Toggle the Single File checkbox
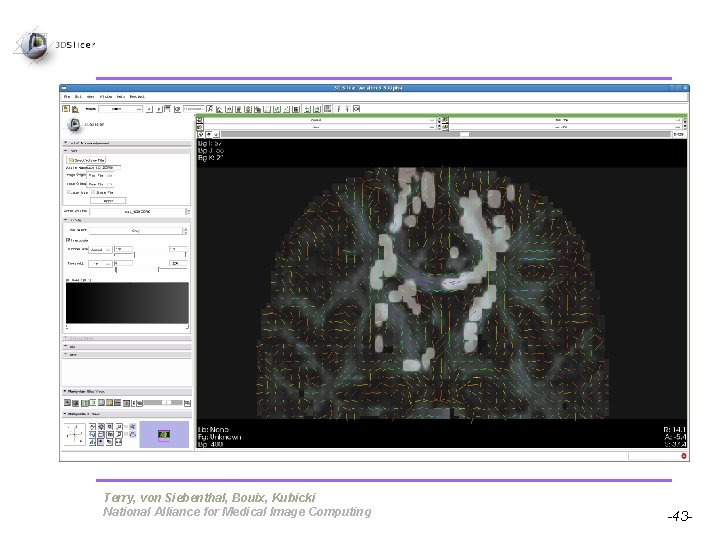 click(93, 192)
